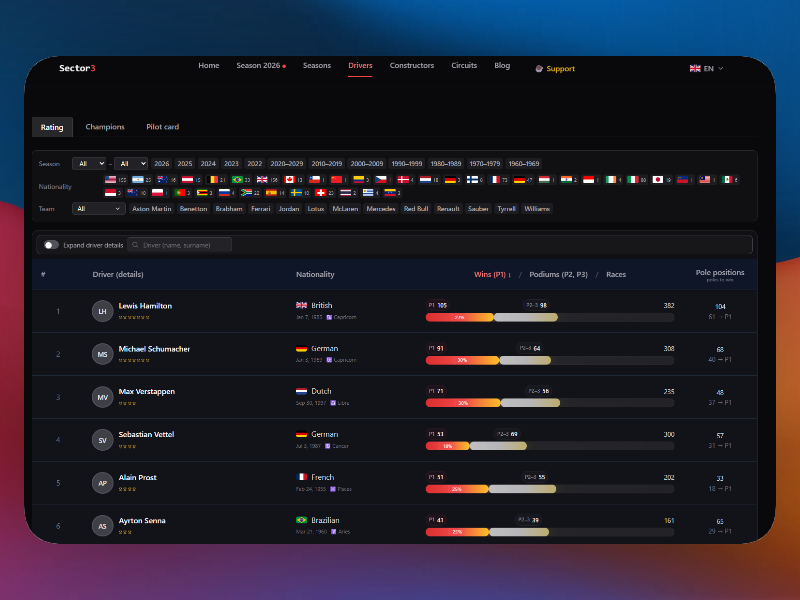This screenshot has height=600, width=800.
Task: Open the first Season 'All' dropdown
Action: [89, 163]
